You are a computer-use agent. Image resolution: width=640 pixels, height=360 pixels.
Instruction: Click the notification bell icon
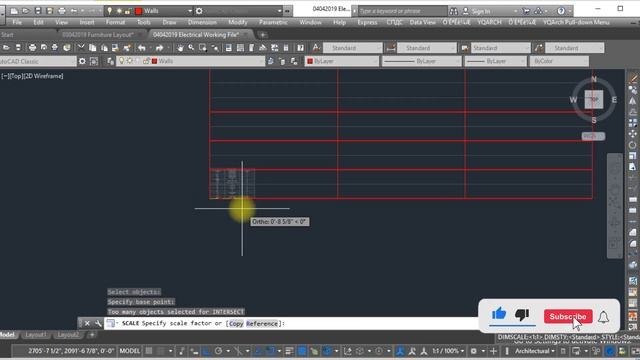[604, 317]
